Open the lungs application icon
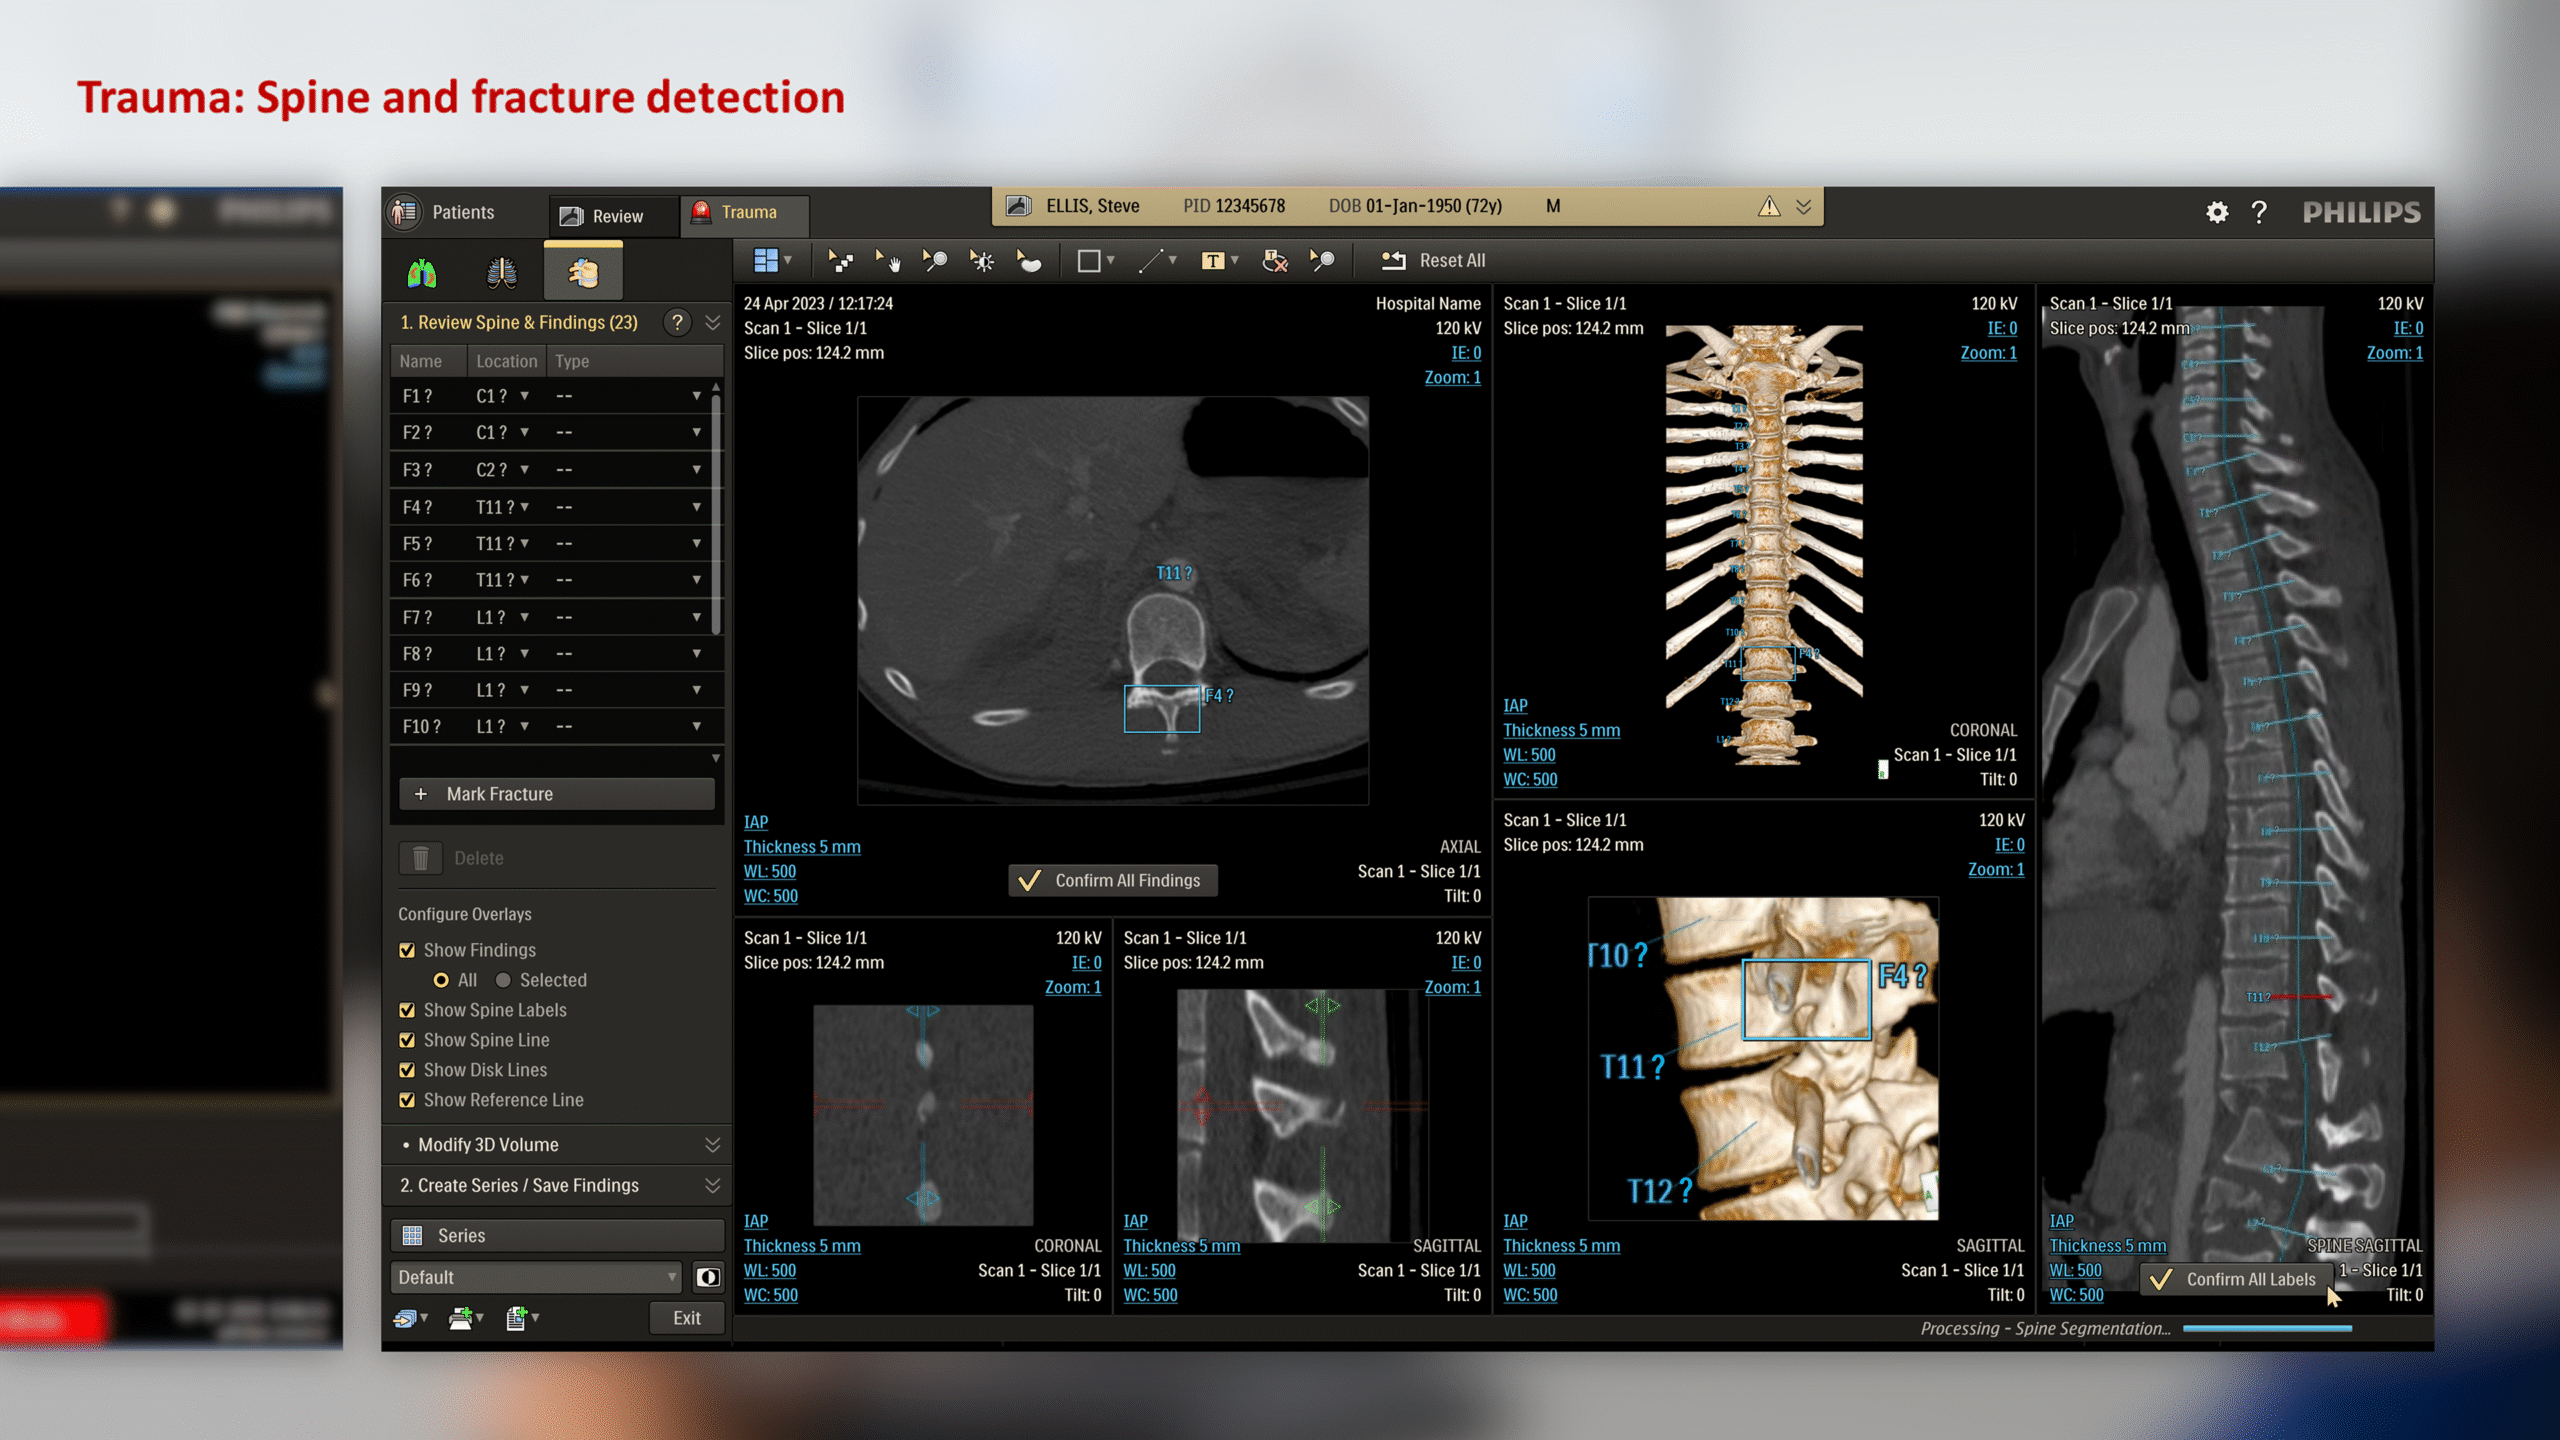2560x1440 pixels. [422, 273]
